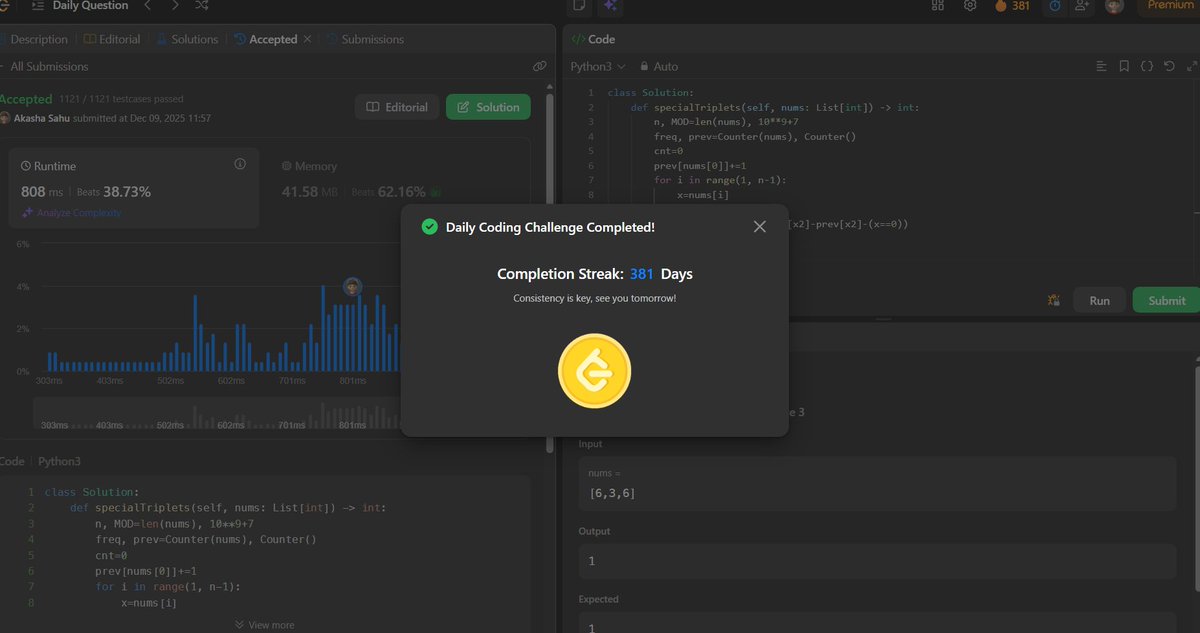1200x633 pixels.
Task: Switch to the Description tab
Action: point(40,39)
